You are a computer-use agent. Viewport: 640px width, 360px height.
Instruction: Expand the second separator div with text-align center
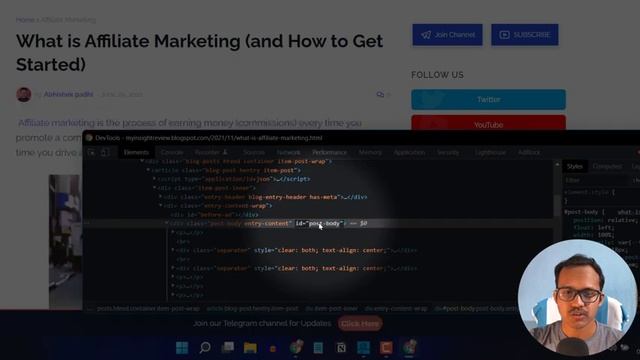pyautogui.click(x=173, y=268)
